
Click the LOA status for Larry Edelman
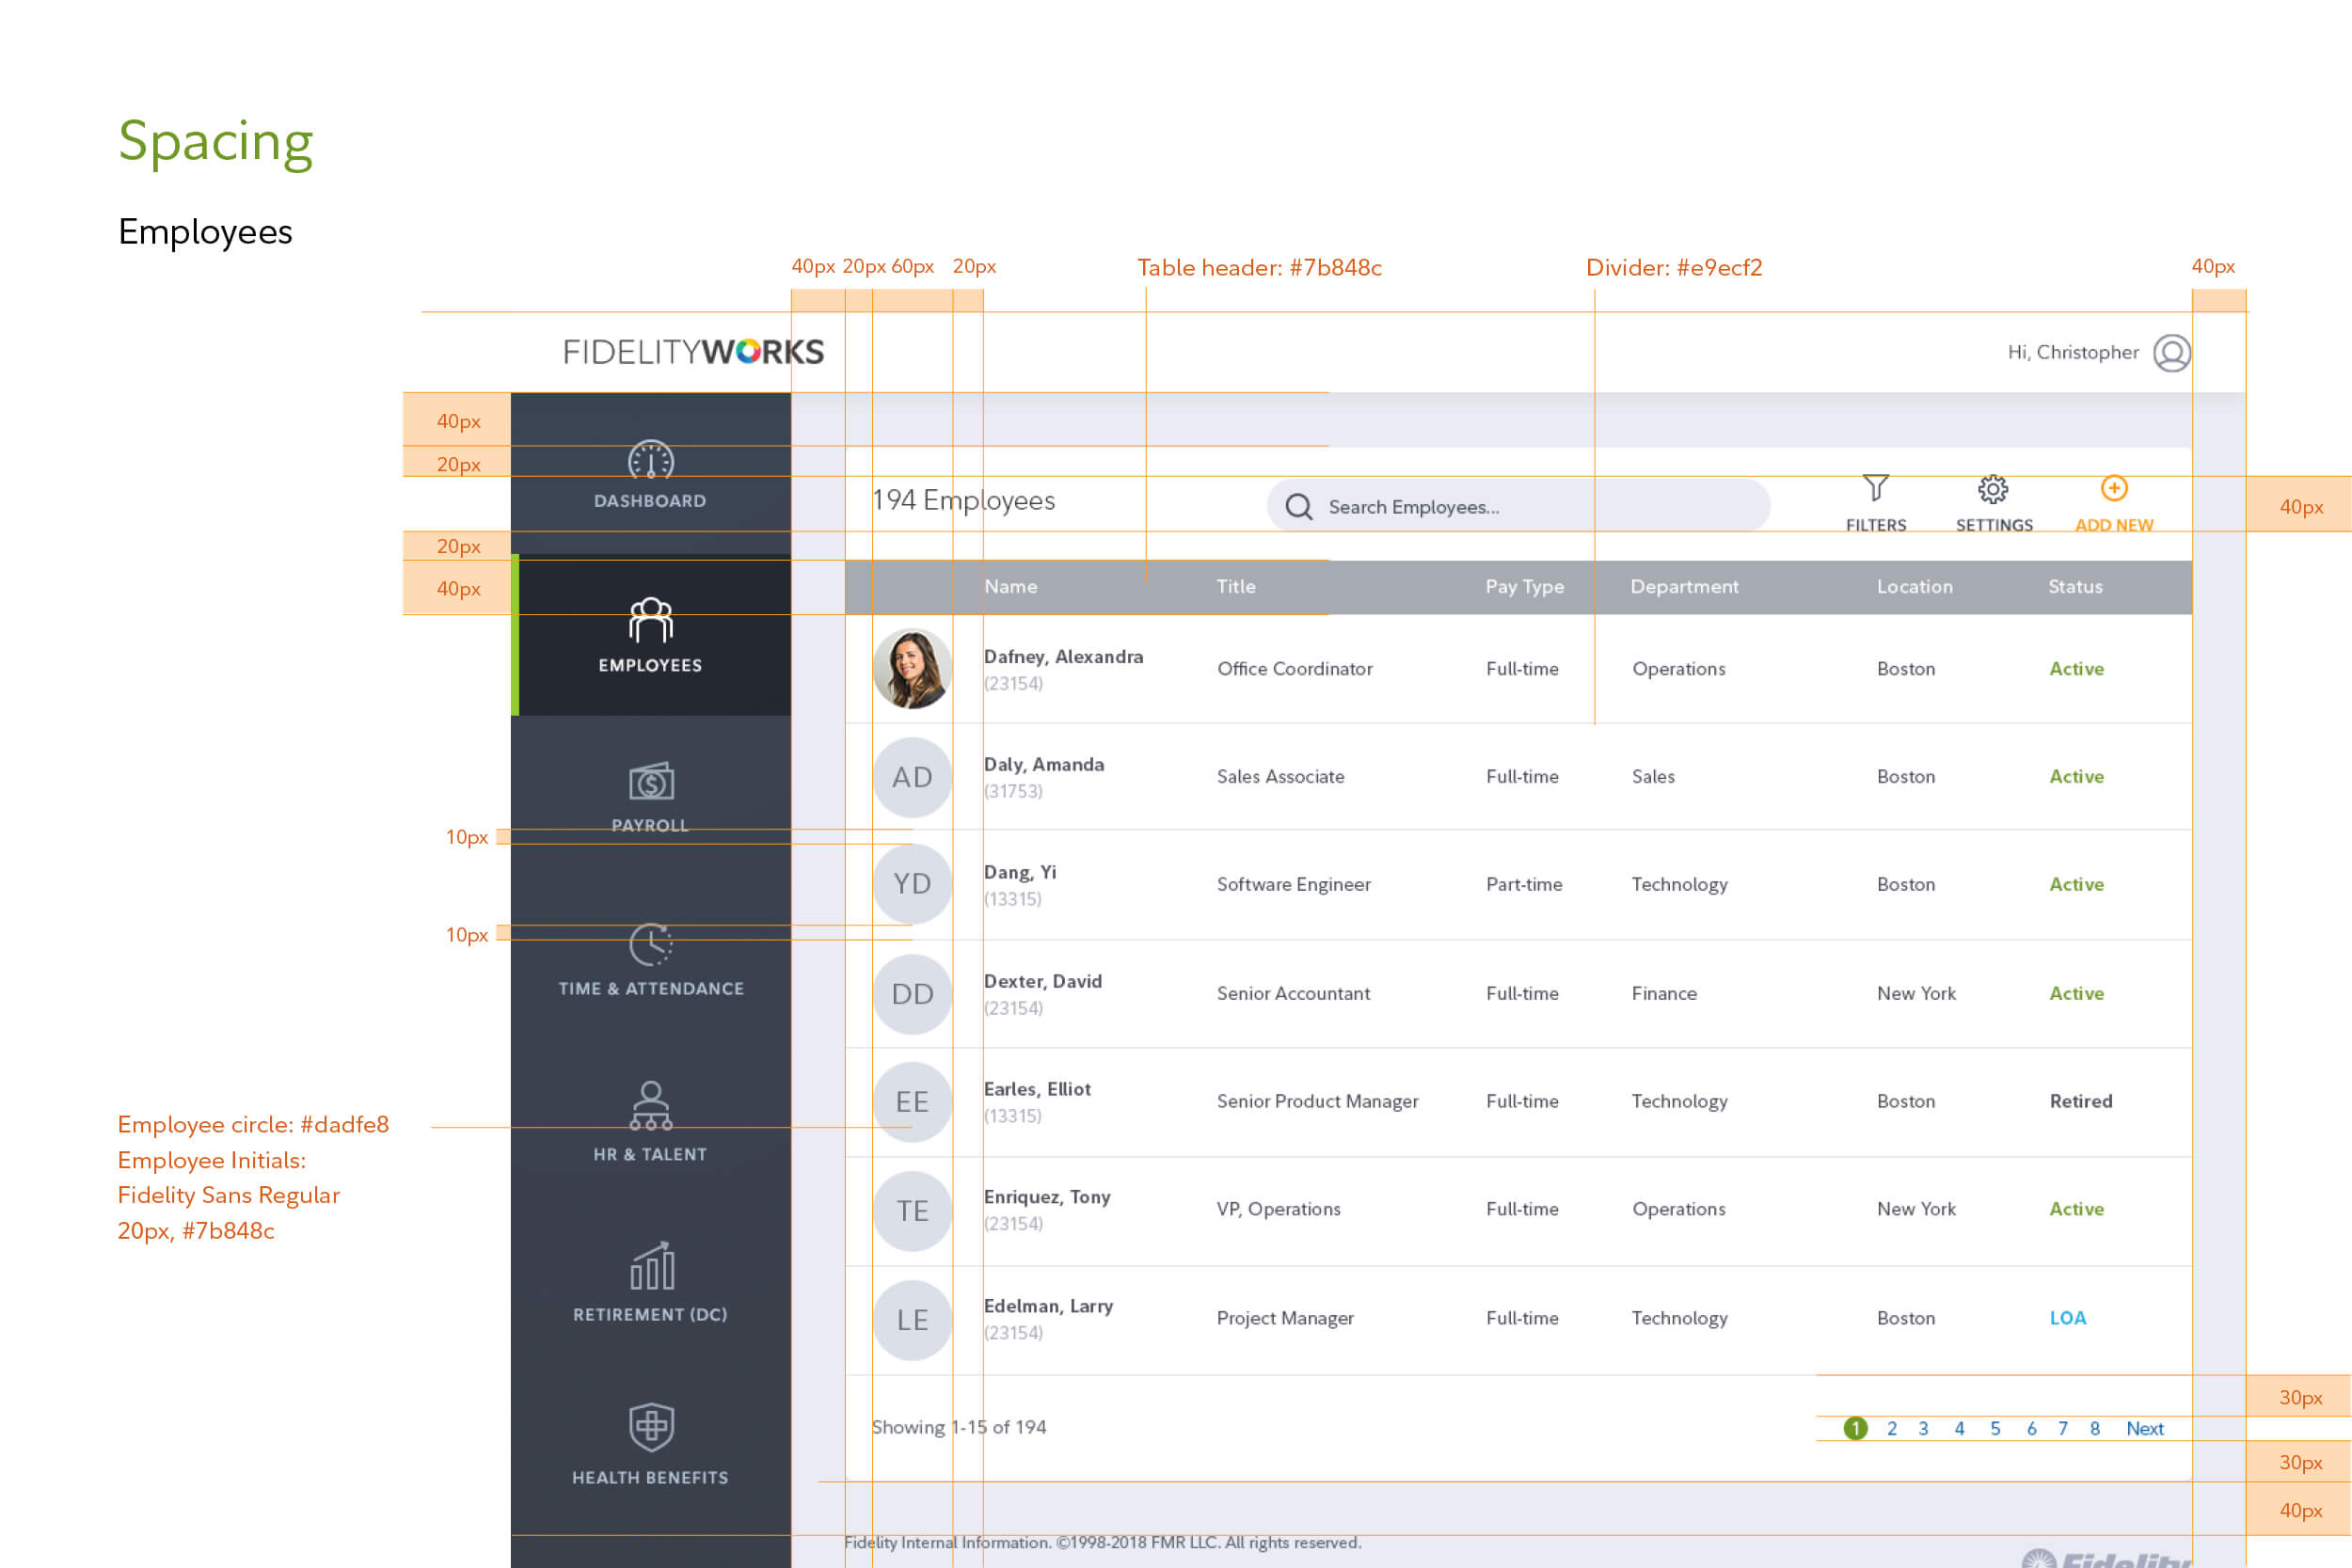[2068, 1318]
